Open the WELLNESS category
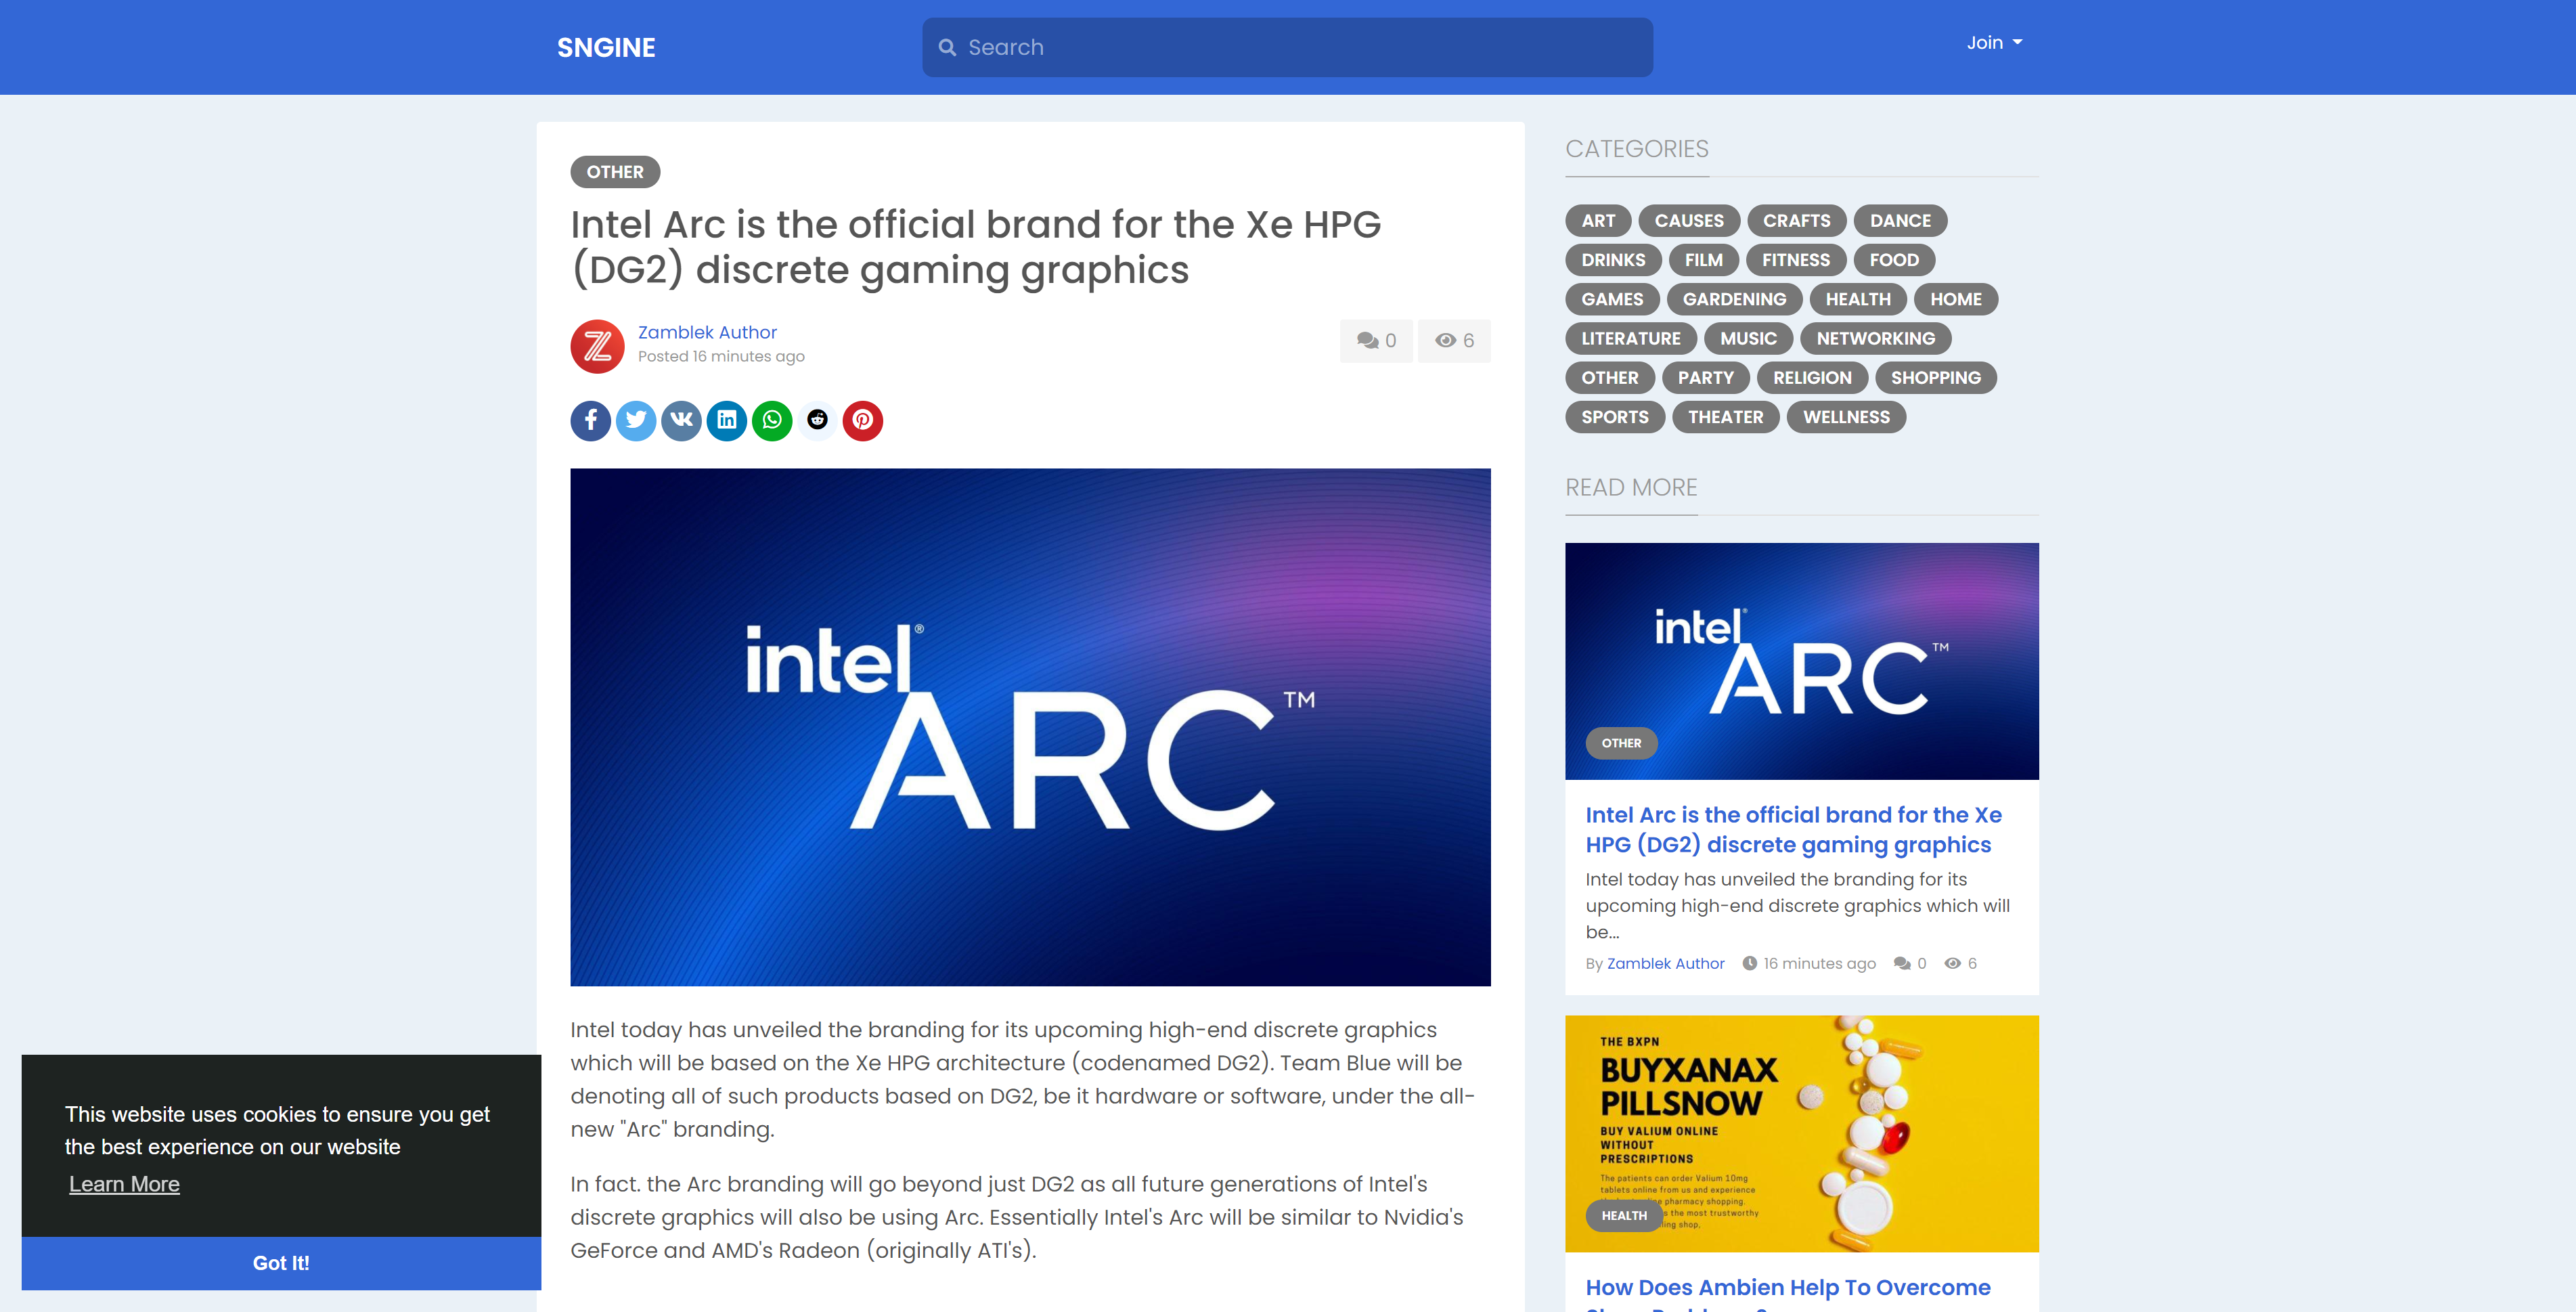 pyautogui.click(x=1846, y=417)
